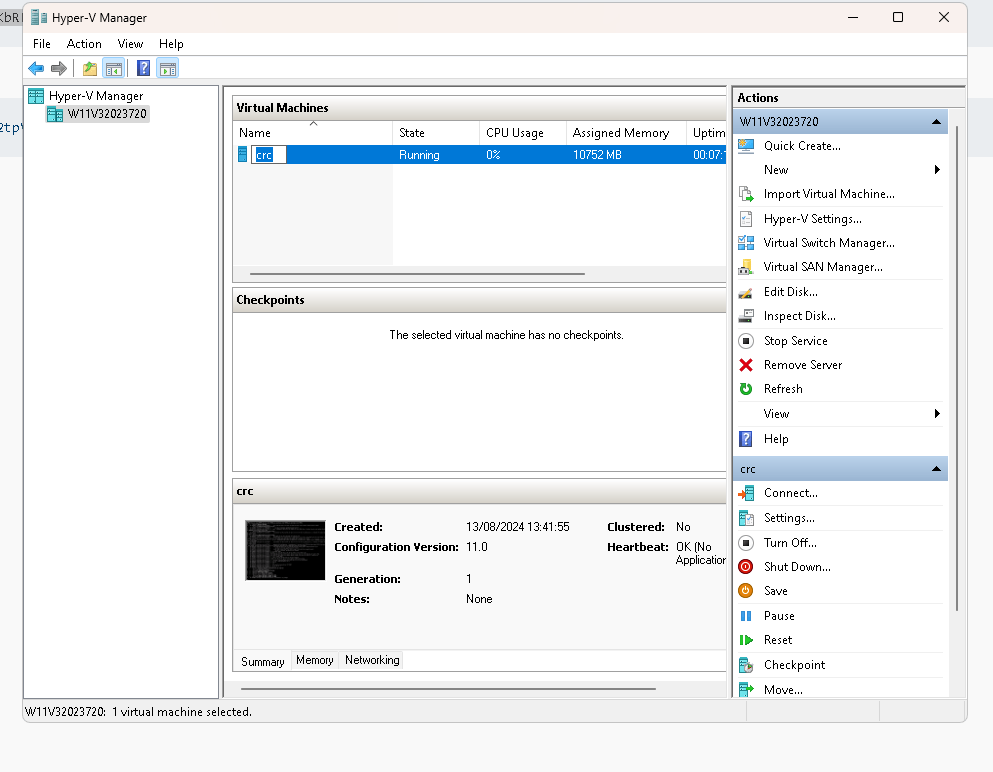This screenshot has height=772, width=993.
Task: Open the File menu
Action: click(x=42, y=44)
